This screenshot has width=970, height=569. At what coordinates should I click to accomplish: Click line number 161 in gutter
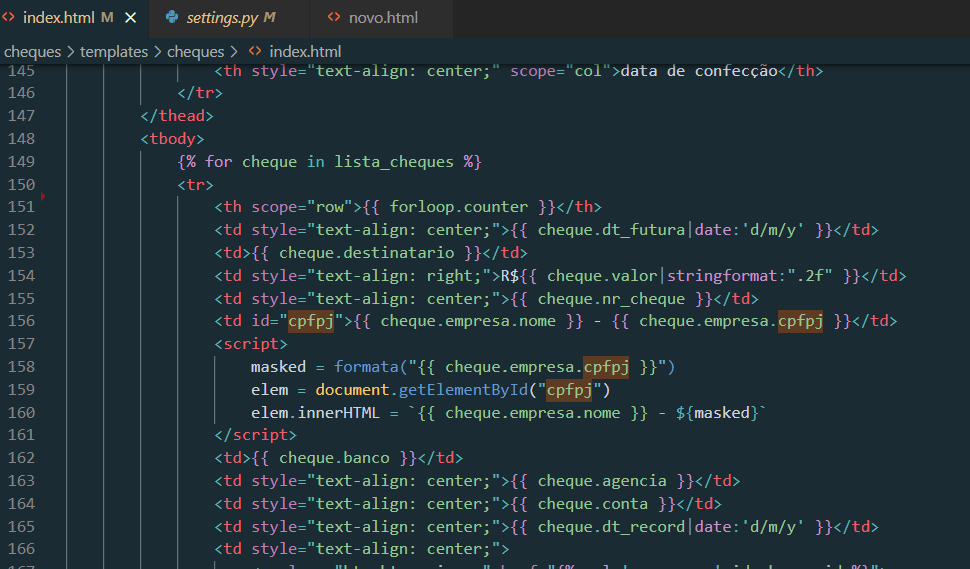coord(22,435)
